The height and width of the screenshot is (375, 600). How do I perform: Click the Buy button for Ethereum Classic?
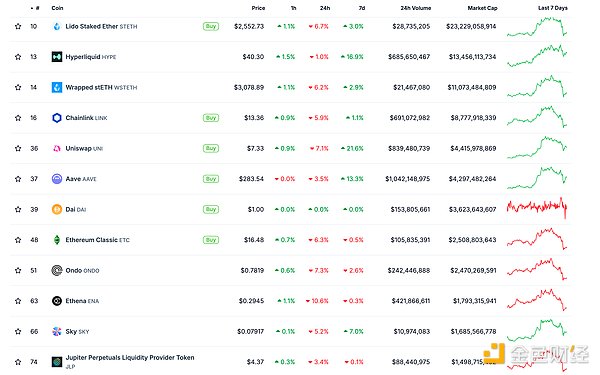211,240
